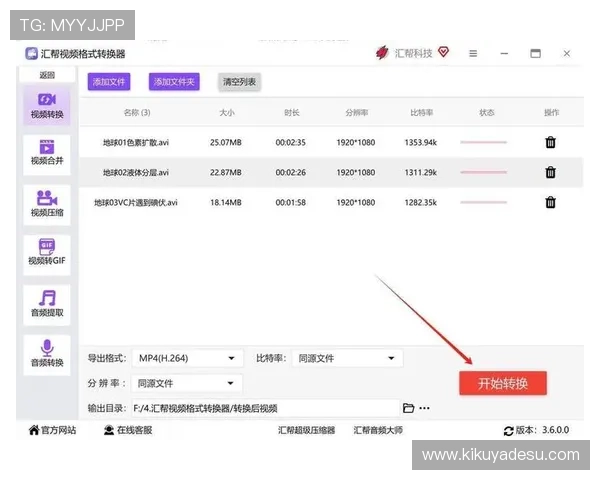Click the app logo in title bar

(31, 54)
